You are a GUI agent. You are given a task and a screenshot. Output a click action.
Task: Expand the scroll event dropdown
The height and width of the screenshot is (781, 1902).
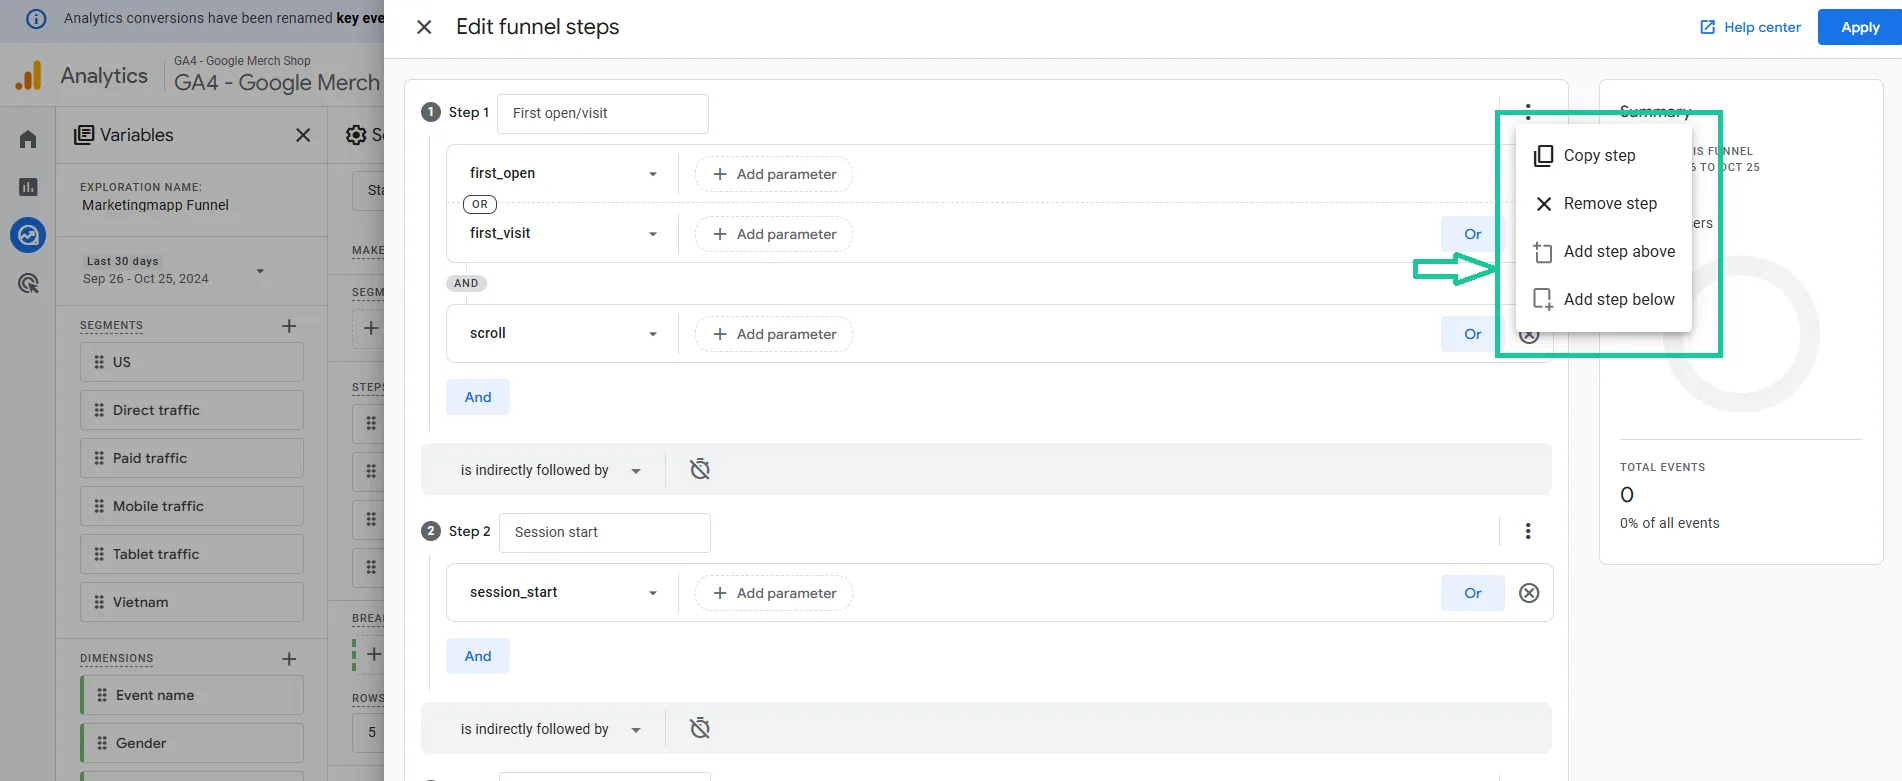[x=563, y=333]
